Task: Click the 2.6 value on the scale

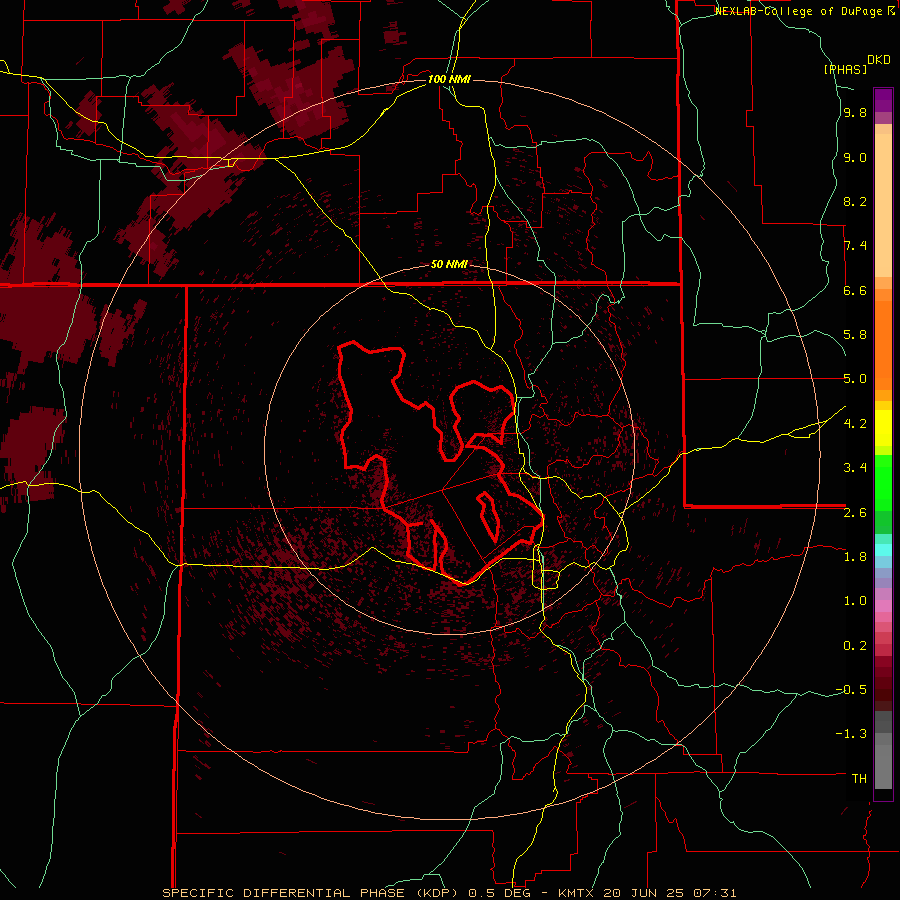Action: click(855, 513)
